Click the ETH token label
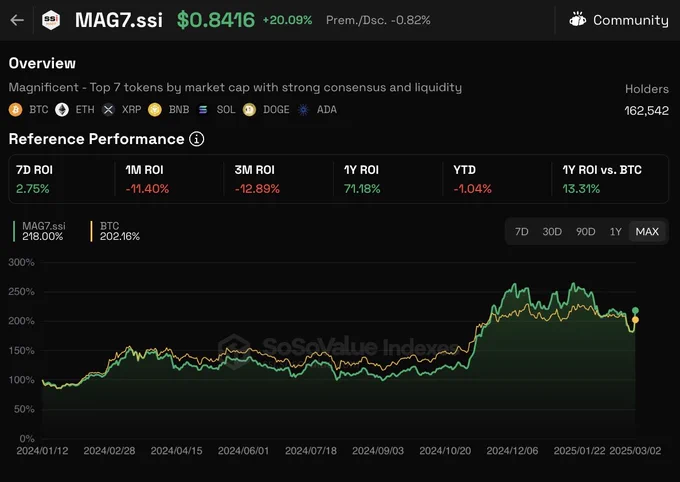680x482 pixels. 85,109
